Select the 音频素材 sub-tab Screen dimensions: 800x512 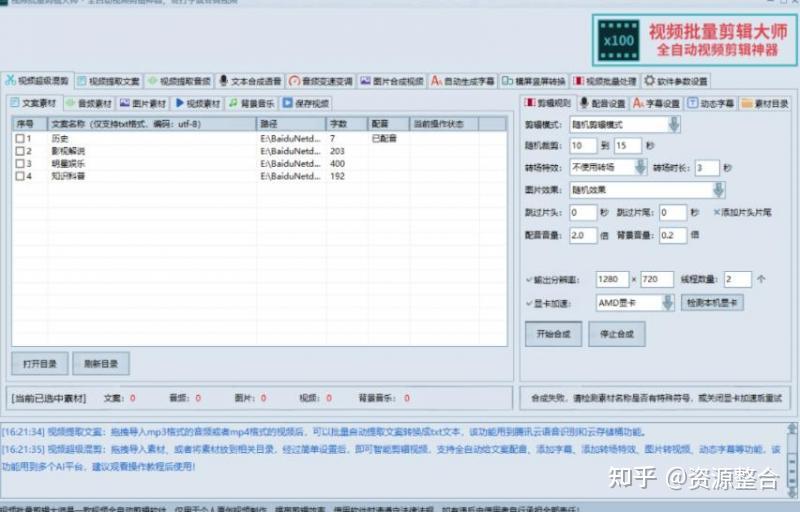(89, 104)
